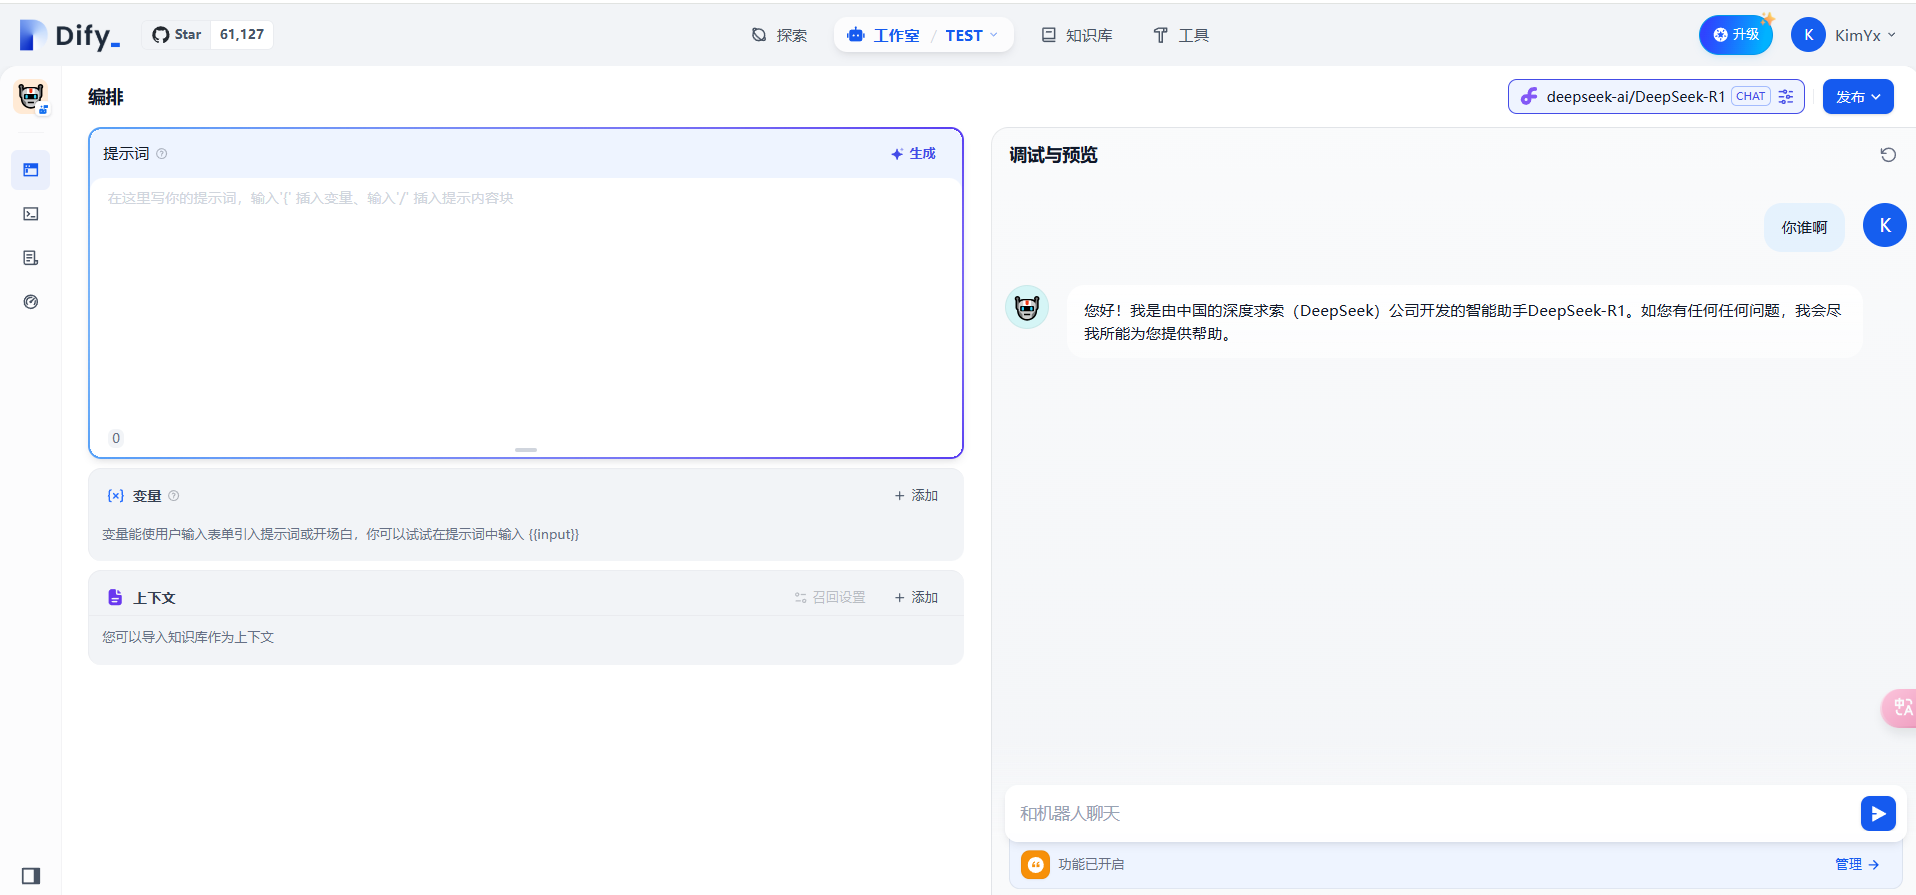The height and width of the screenshot is (895, 1916).
Task: Expand the 发布 publish dropdown
Action: tap(1858, 97)
